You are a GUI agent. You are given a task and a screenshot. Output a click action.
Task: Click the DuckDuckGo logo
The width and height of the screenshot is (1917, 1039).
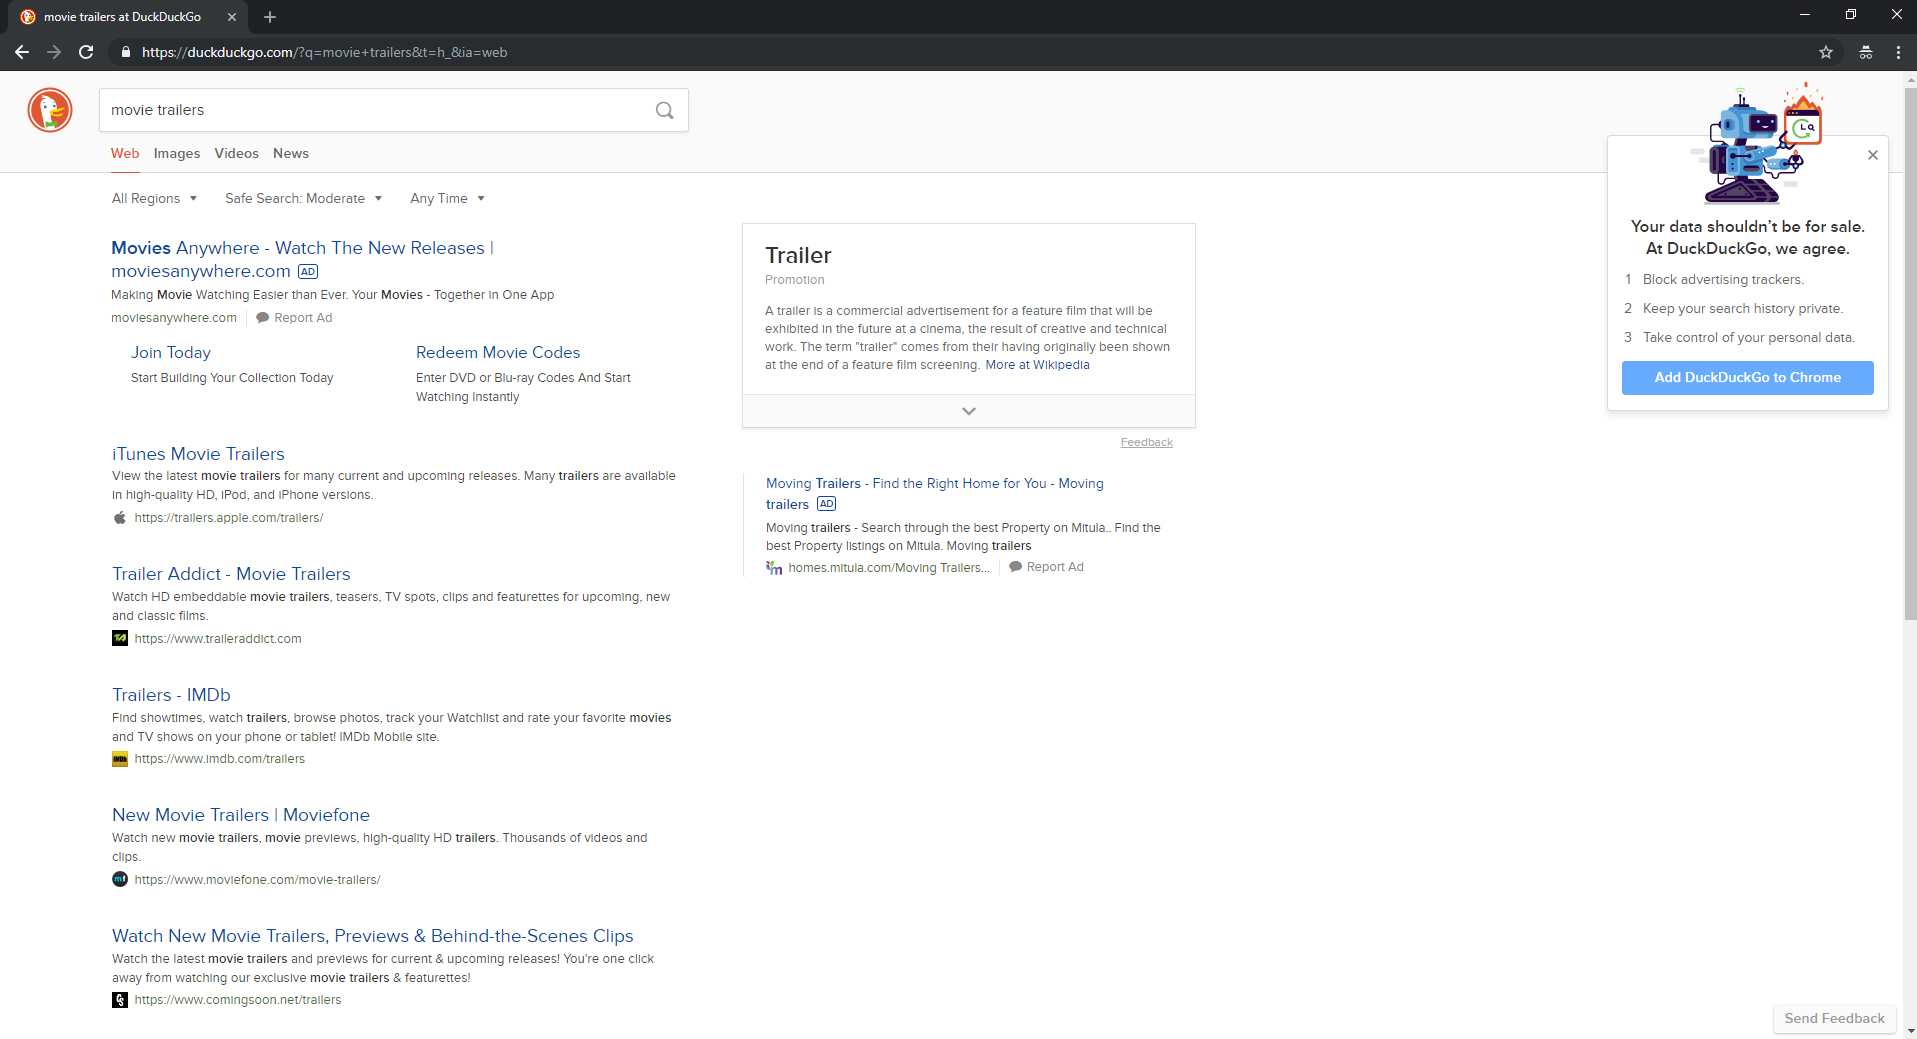(49, 110)
